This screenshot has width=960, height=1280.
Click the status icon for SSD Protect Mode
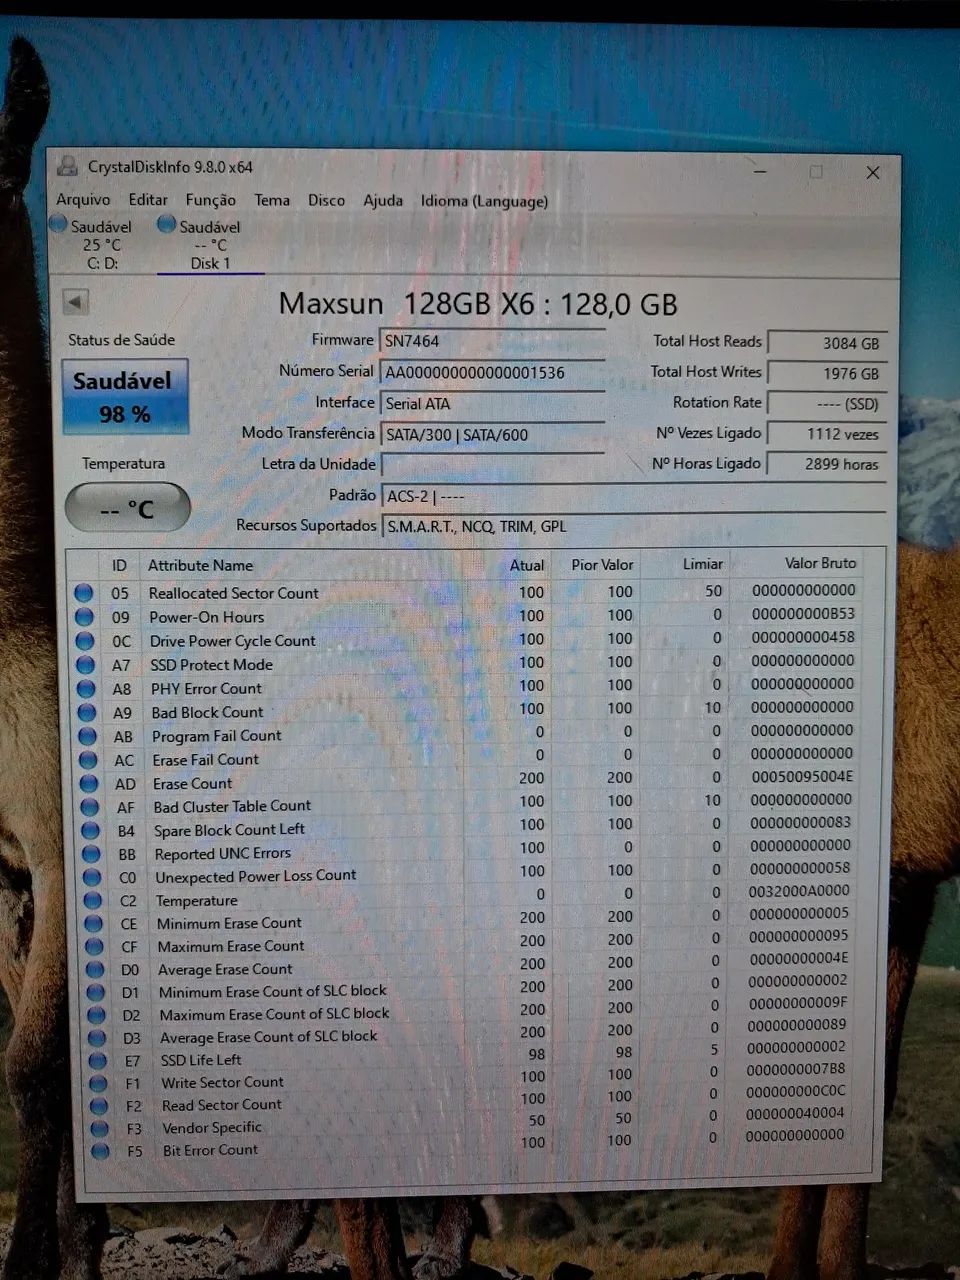point(86,665)
